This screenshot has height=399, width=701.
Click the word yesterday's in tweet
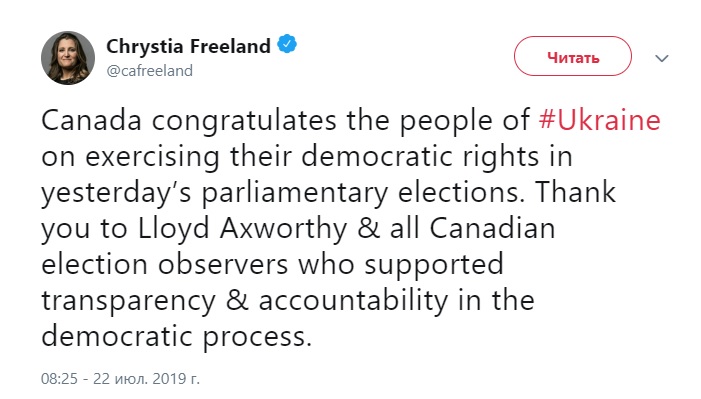(x=117, y=193)
